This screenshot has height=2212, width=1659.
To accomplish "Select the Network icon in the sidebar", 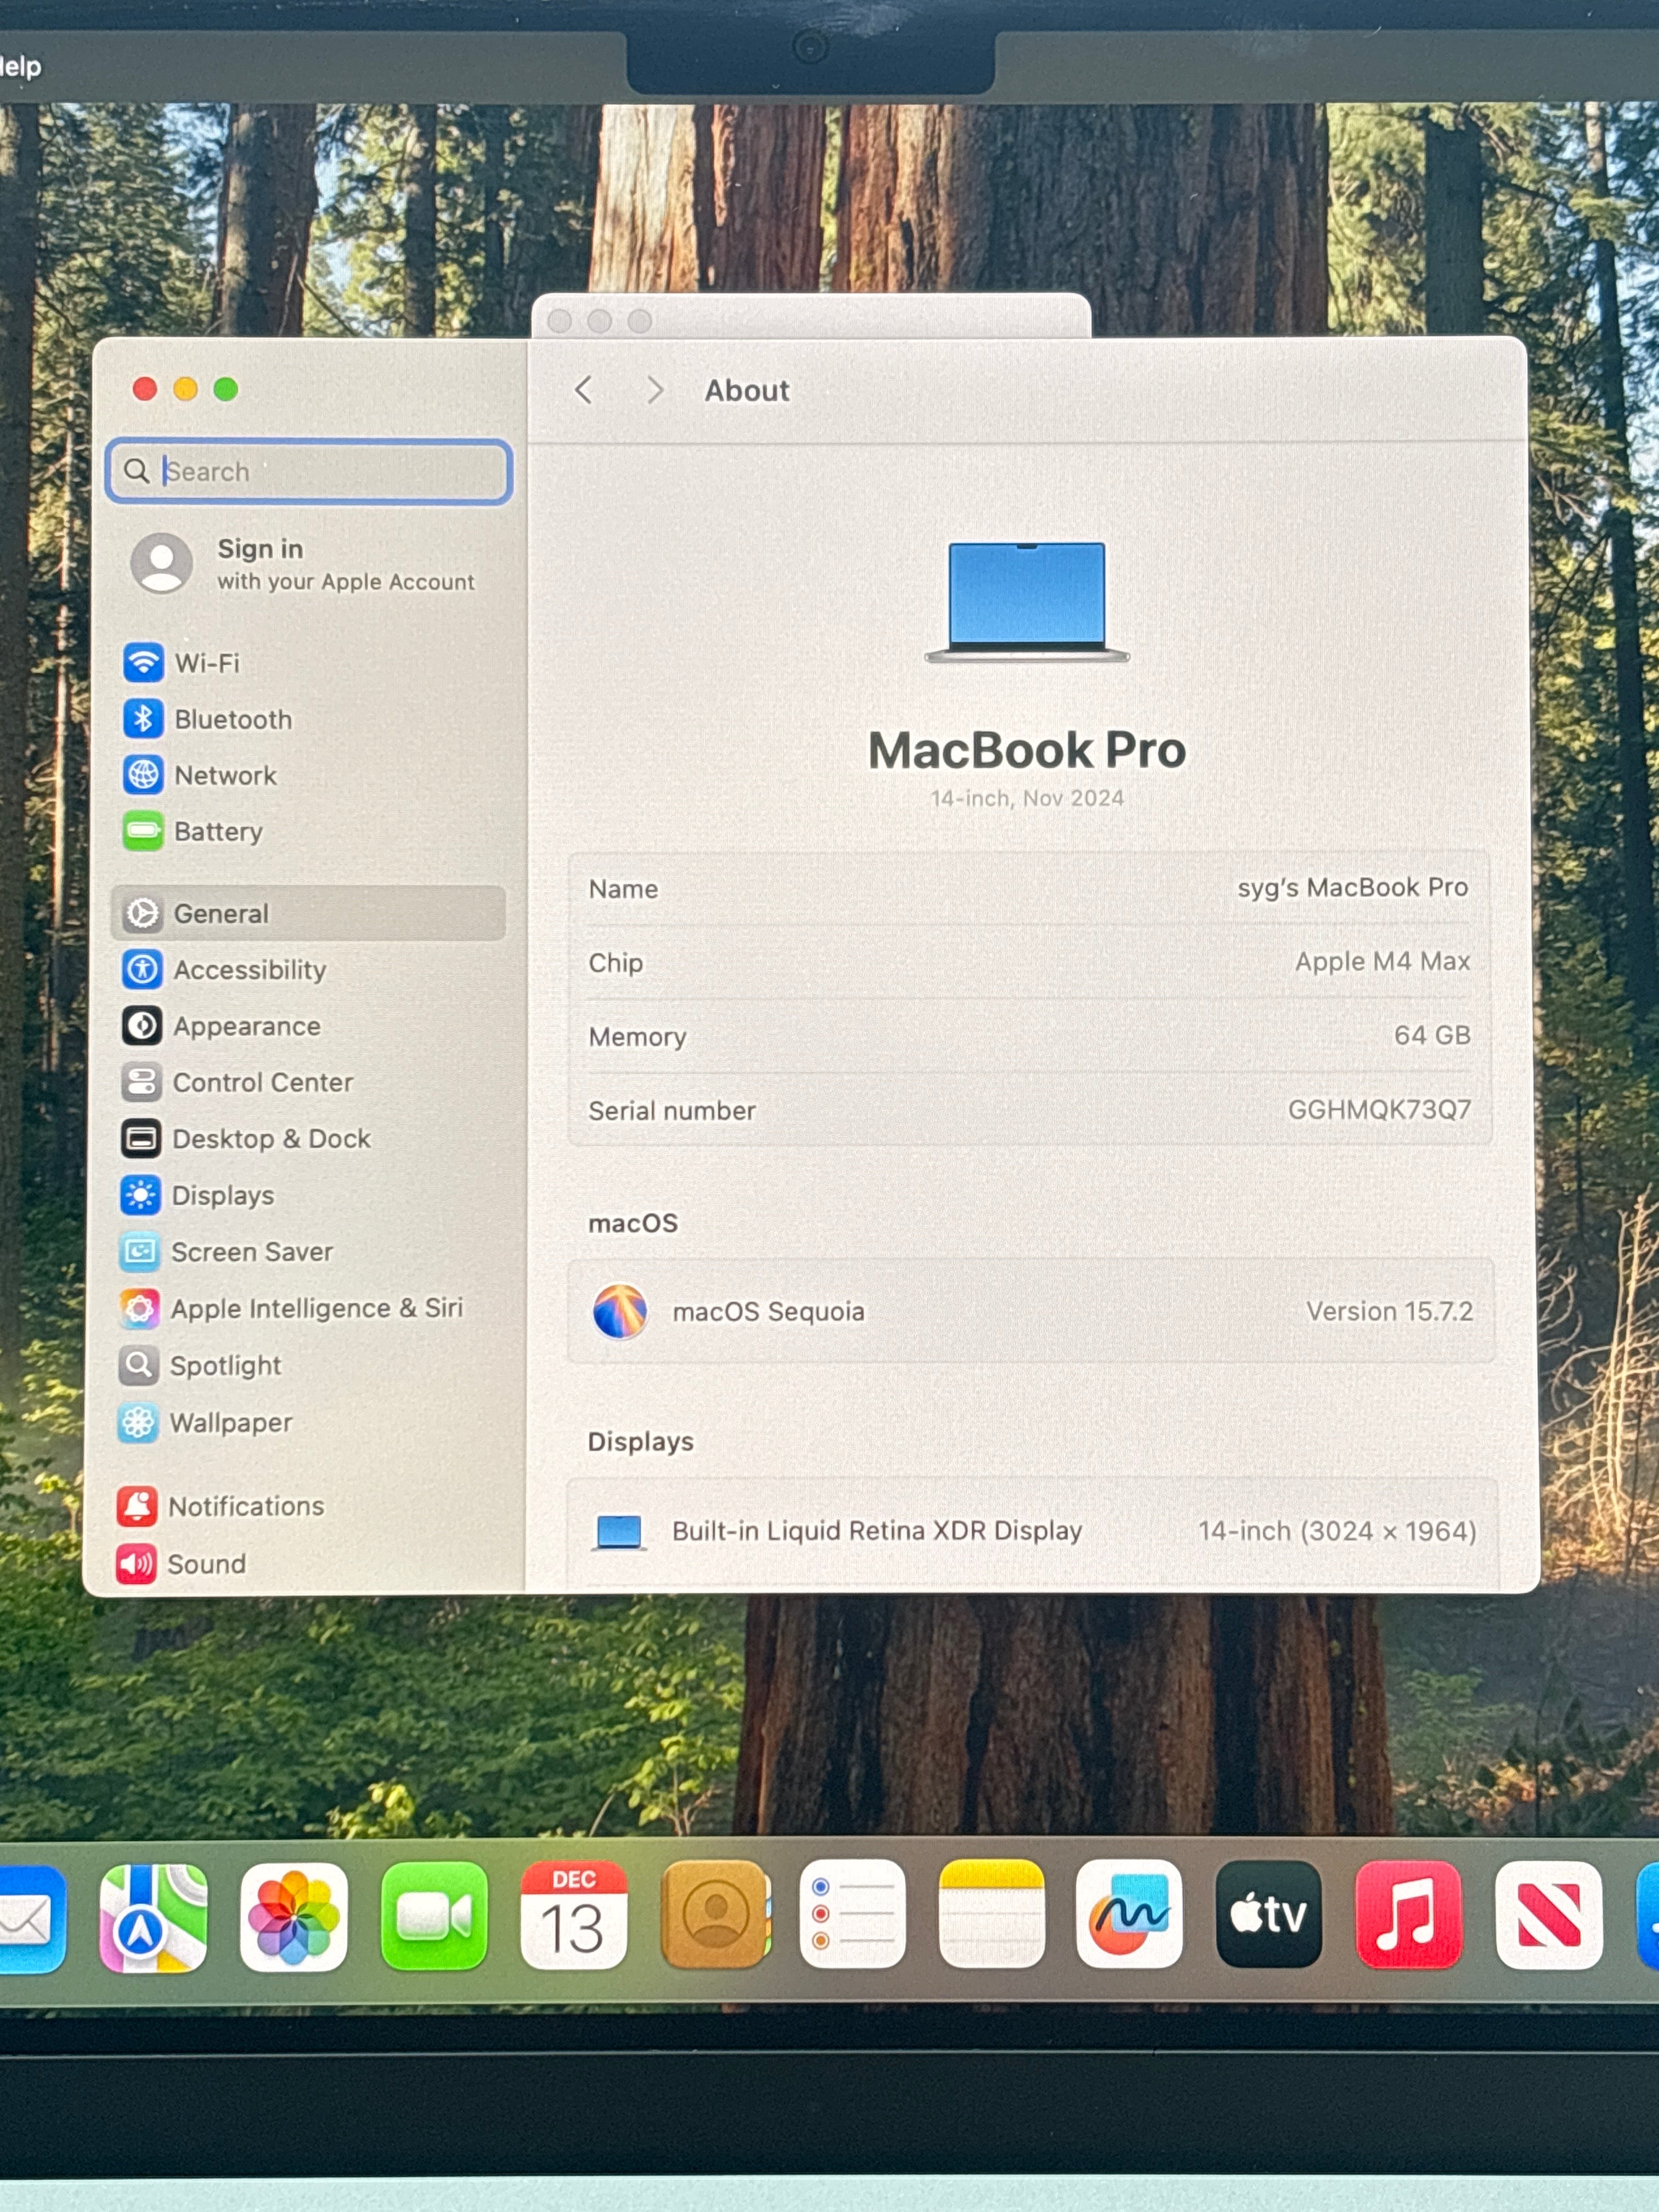I will pos(143,775).
